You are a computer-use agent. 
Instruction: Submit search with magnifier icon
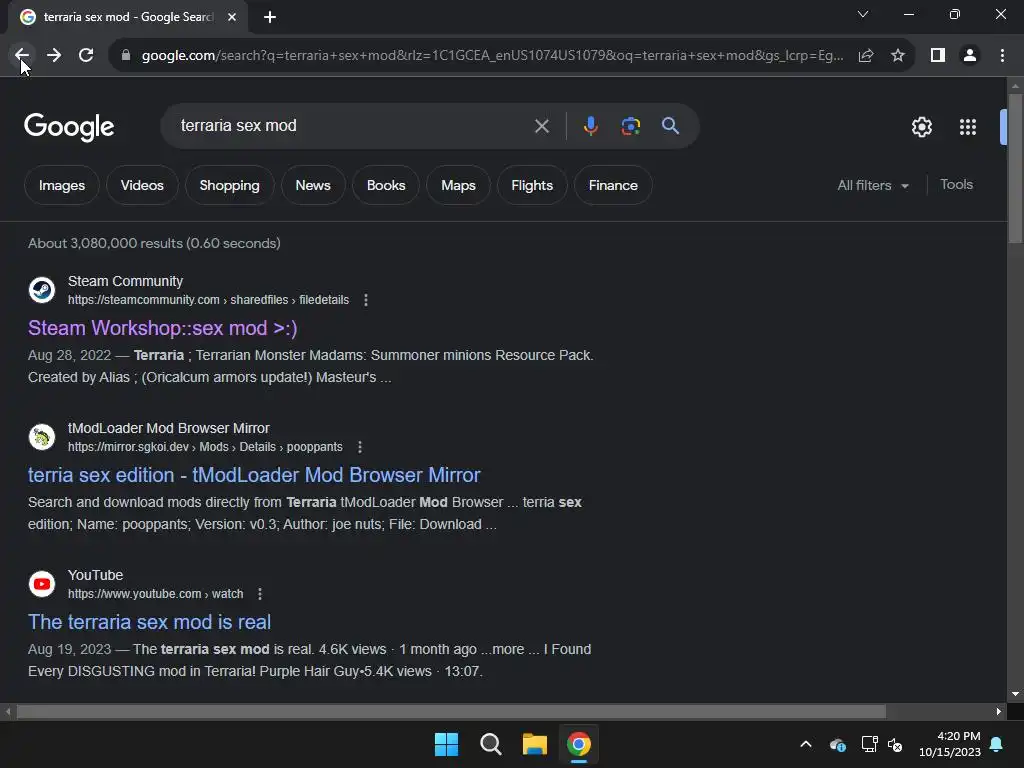[670, 126]
